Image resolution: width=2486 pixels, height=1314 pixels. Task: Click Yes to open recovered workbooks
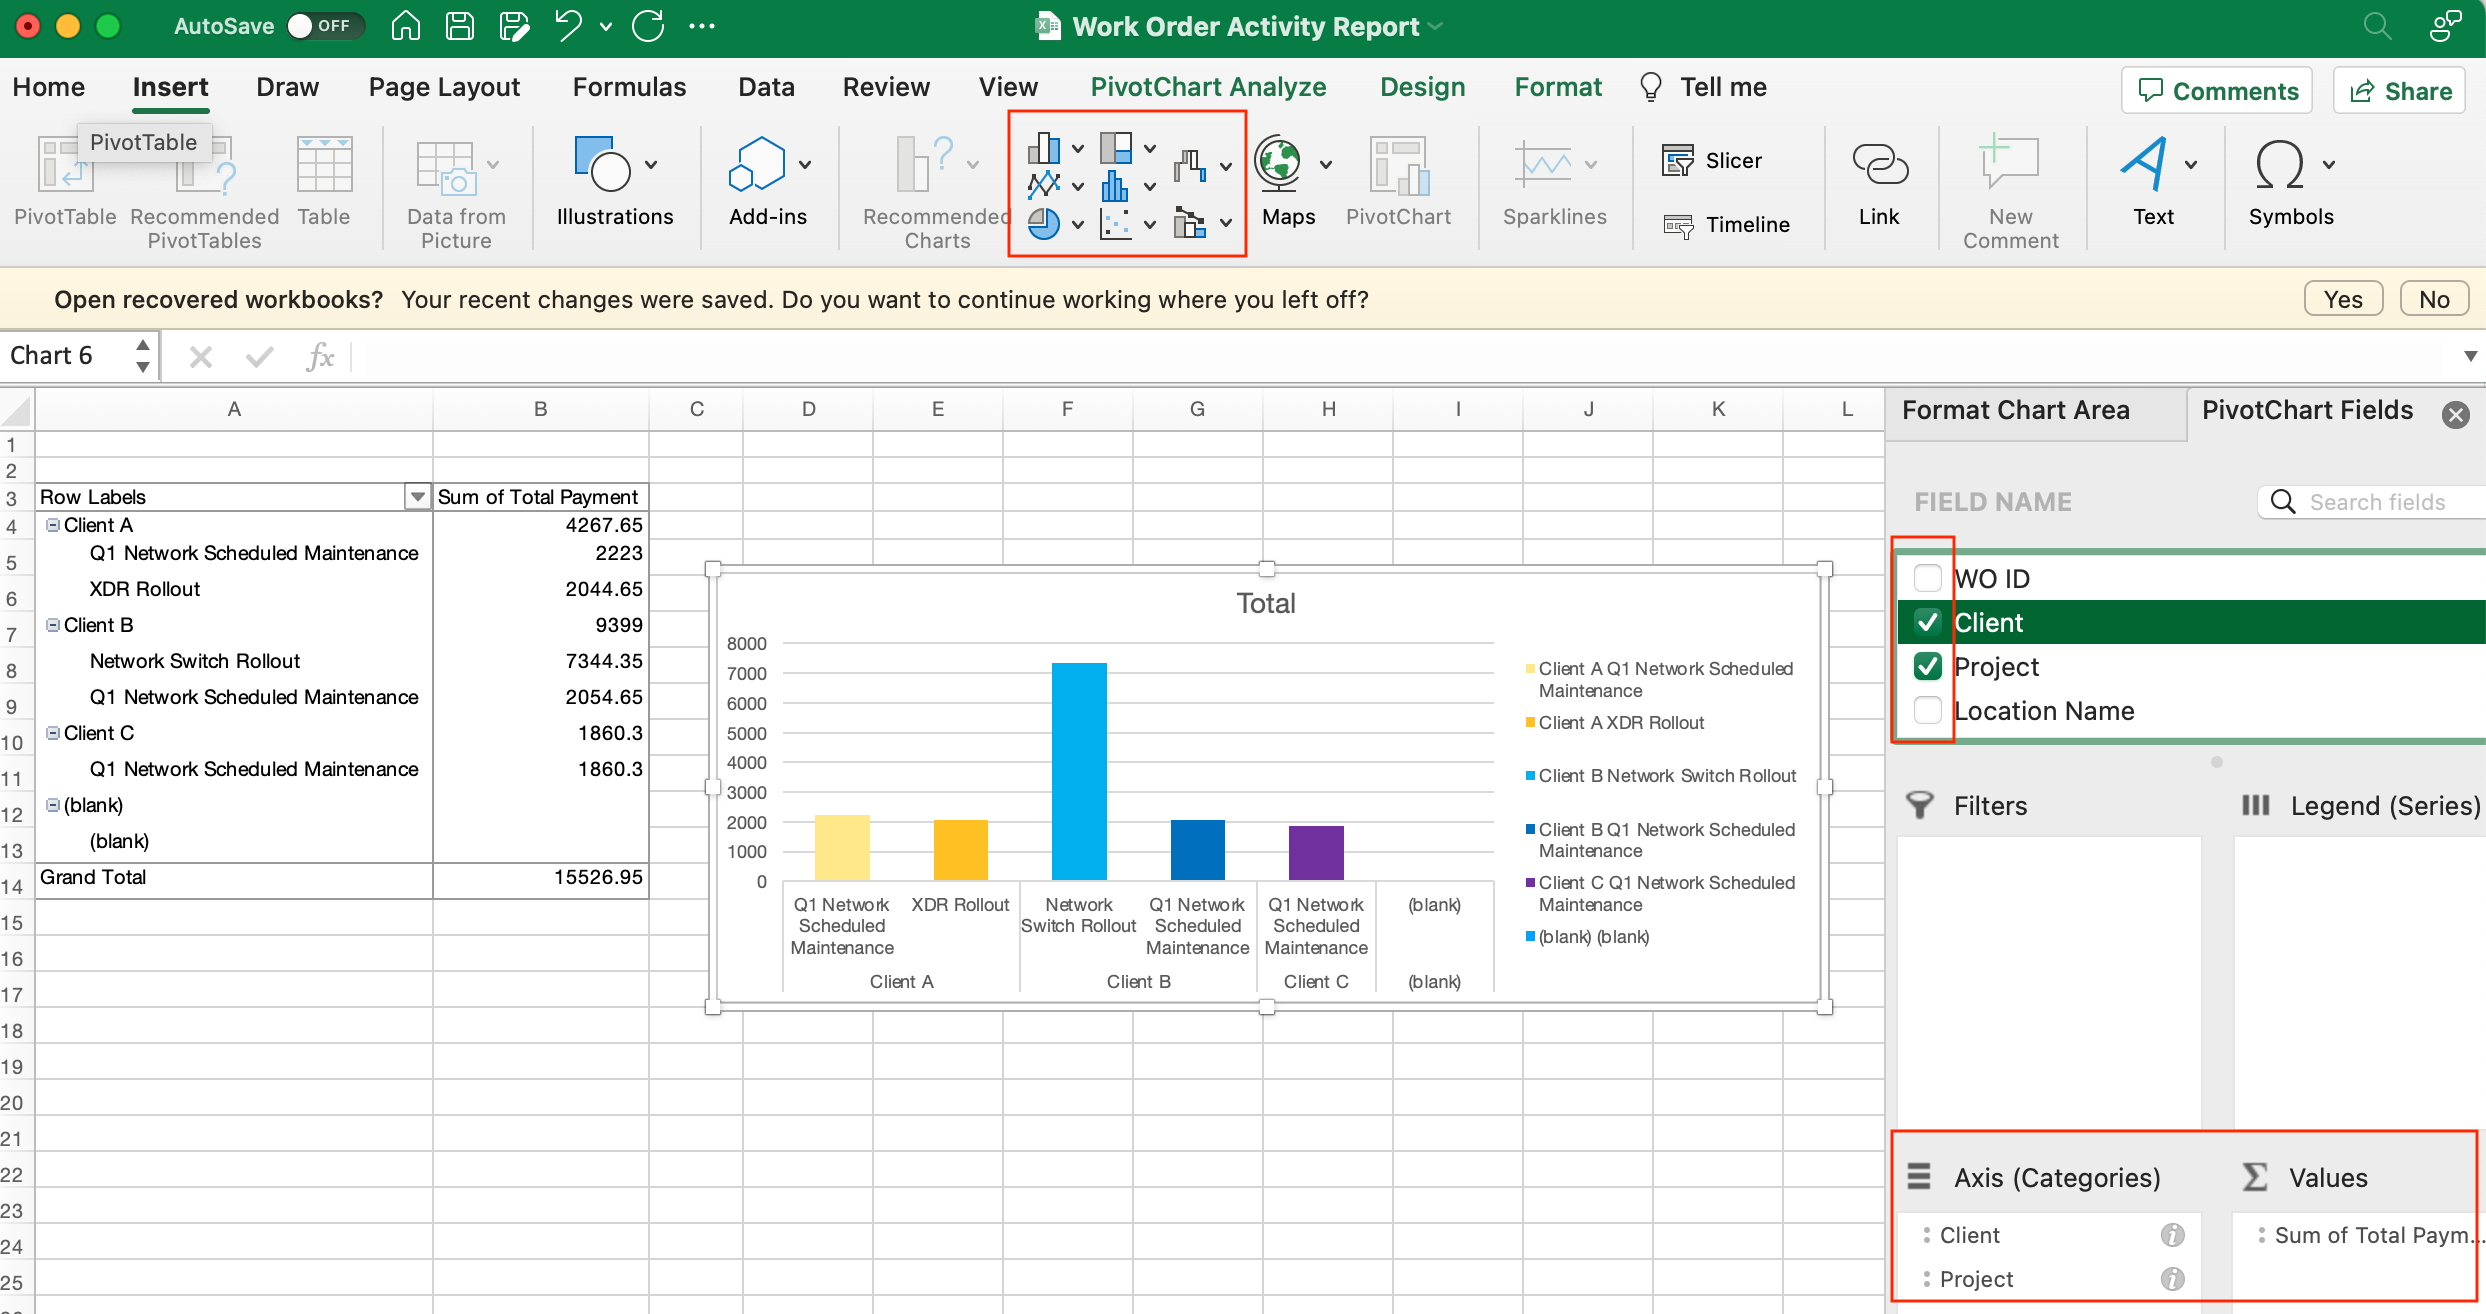(2342, 299)
